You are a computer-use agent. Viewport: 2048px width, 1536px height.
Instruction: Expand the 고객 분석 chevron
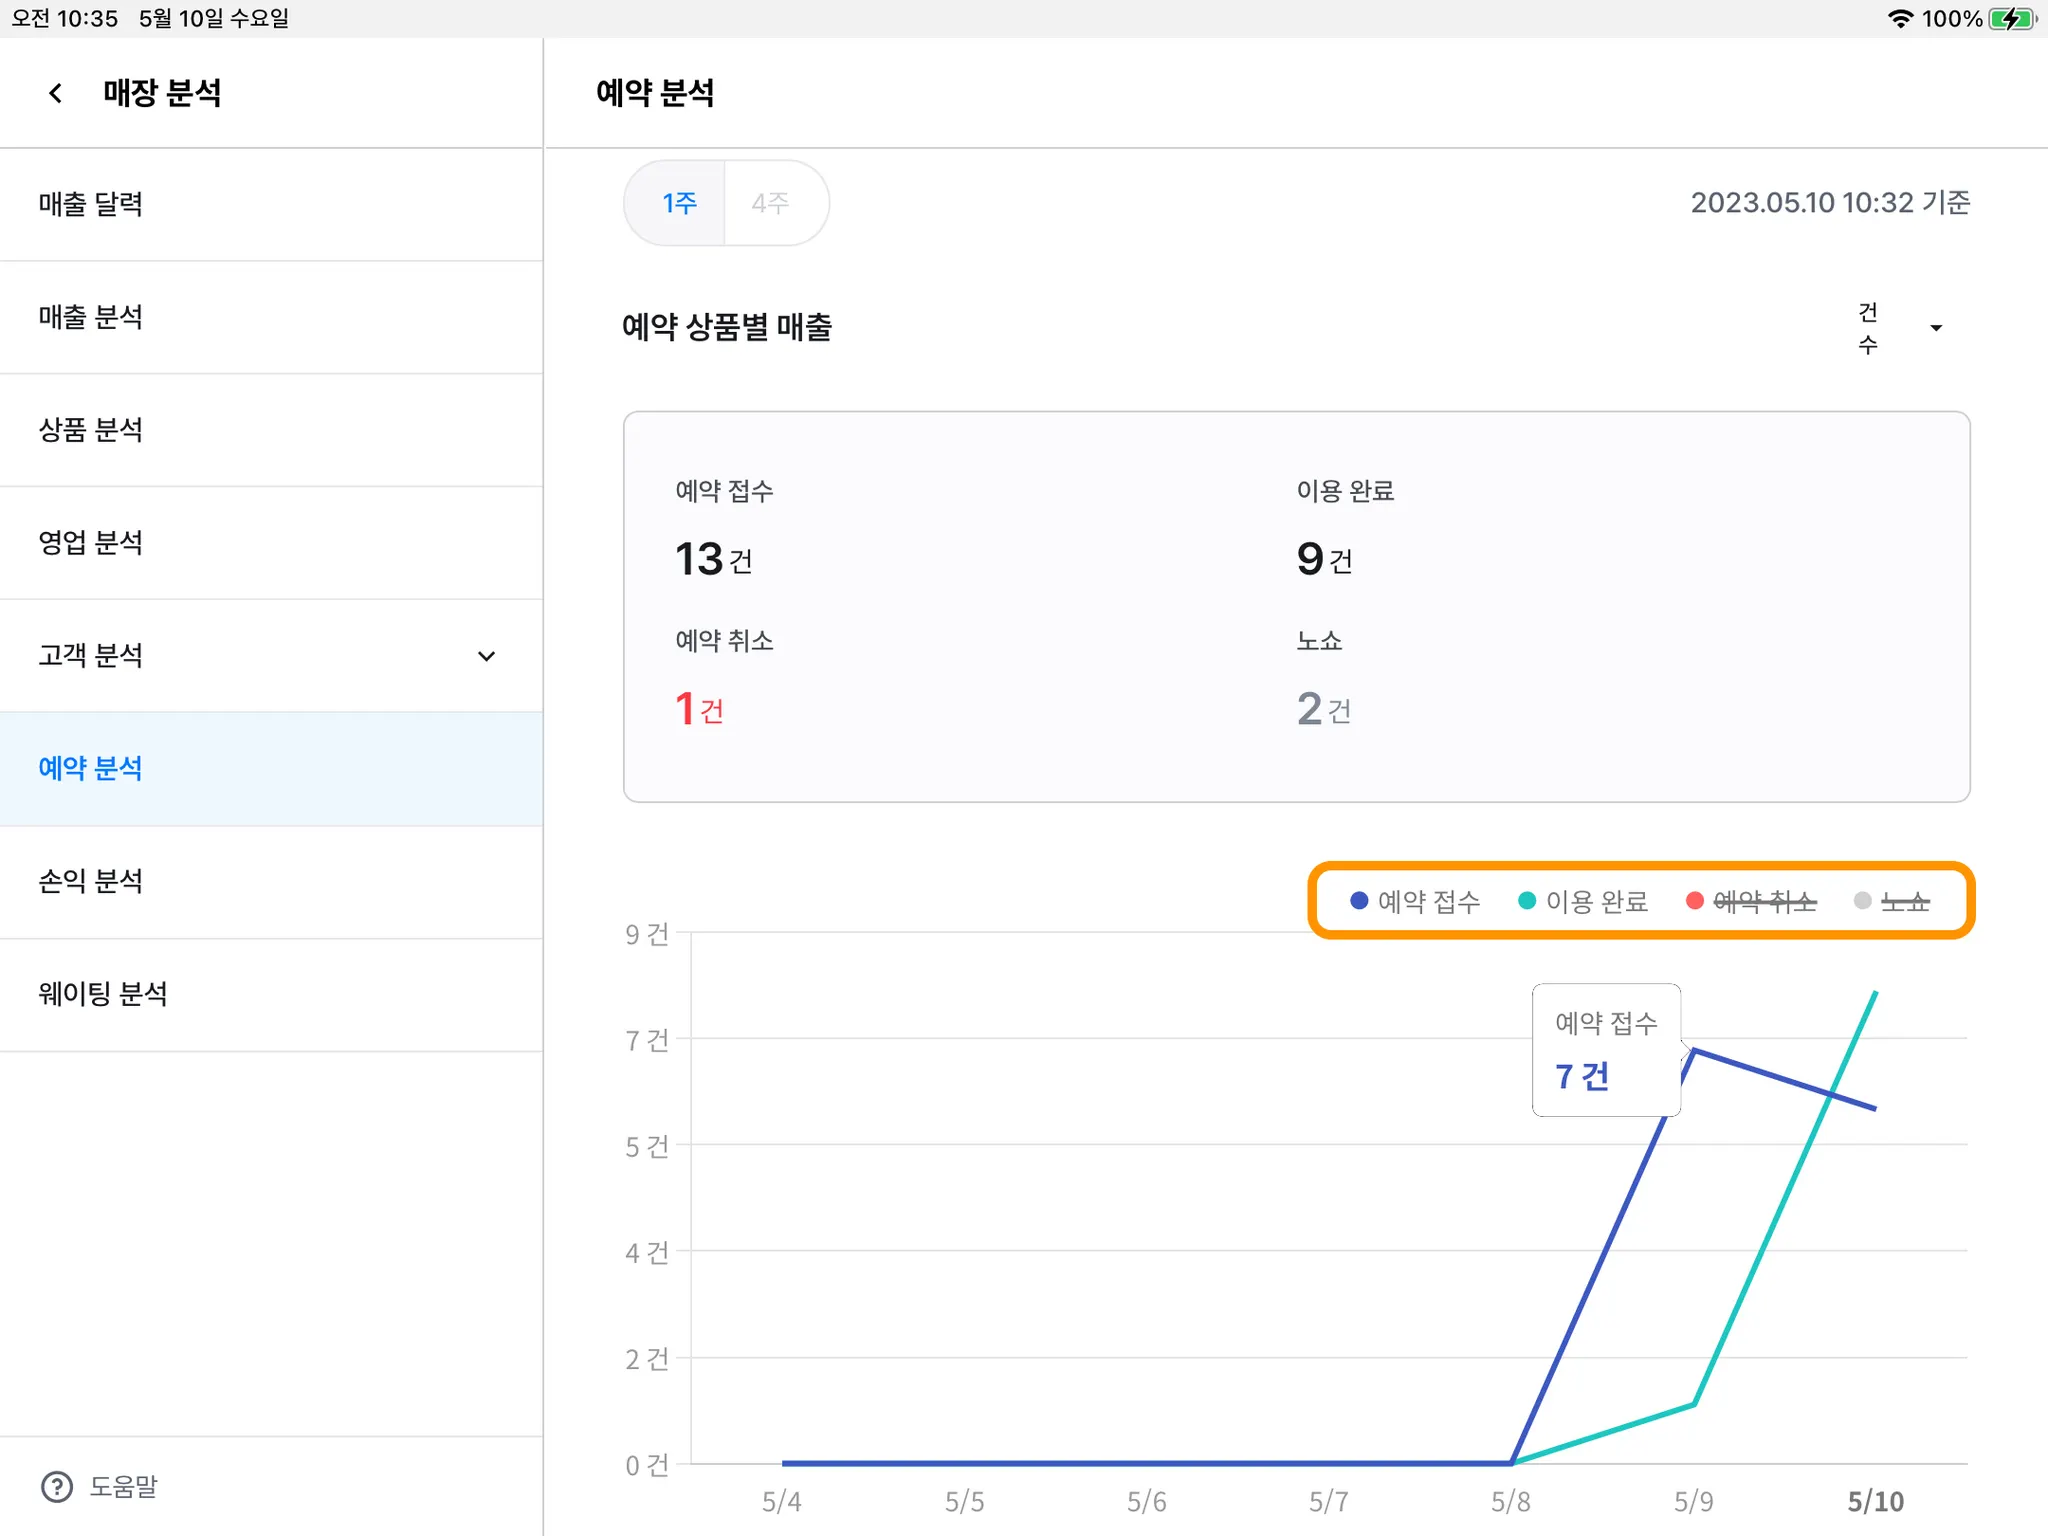tap(486, 656)
